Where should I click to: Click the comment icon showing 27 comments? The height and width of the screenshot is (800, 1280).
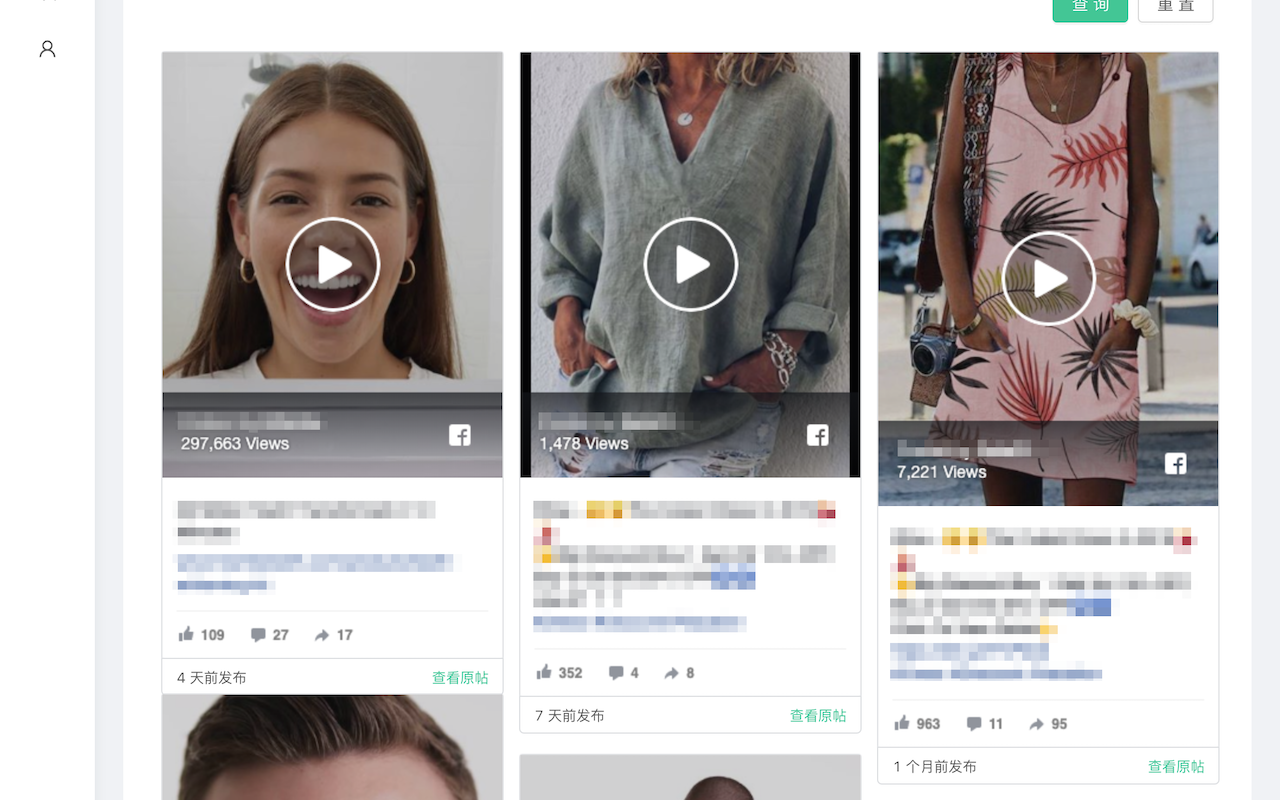click(257, 634)
